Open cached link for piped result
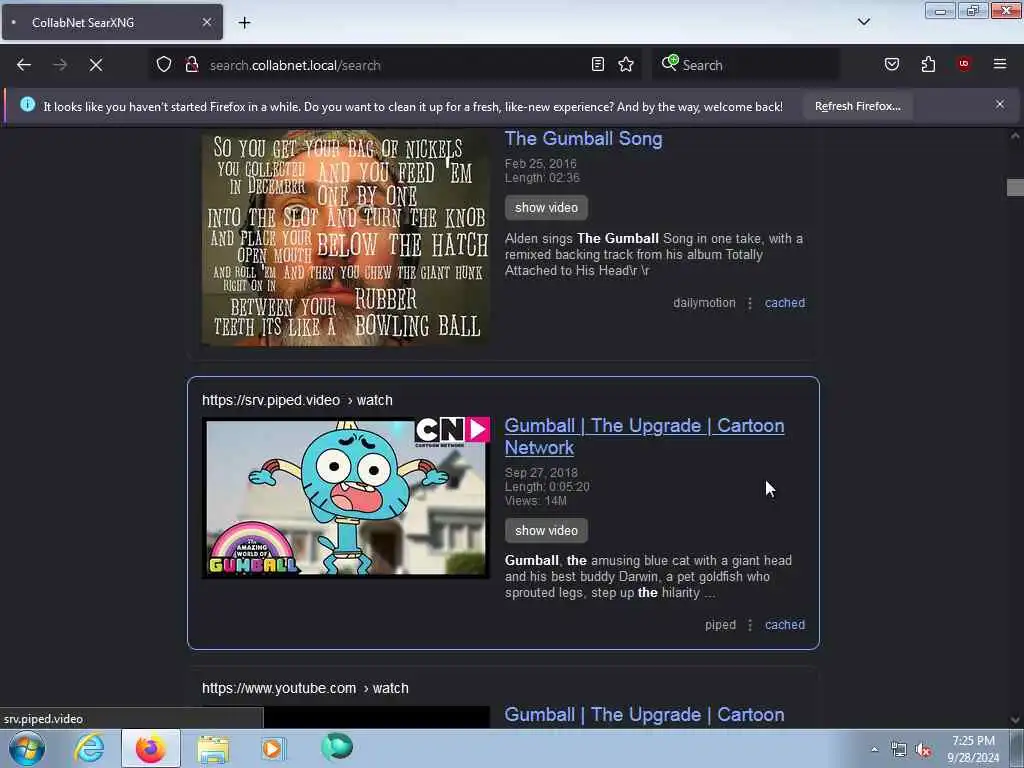Viewport: 1024px width, 768px height. [x=785, y=624]
